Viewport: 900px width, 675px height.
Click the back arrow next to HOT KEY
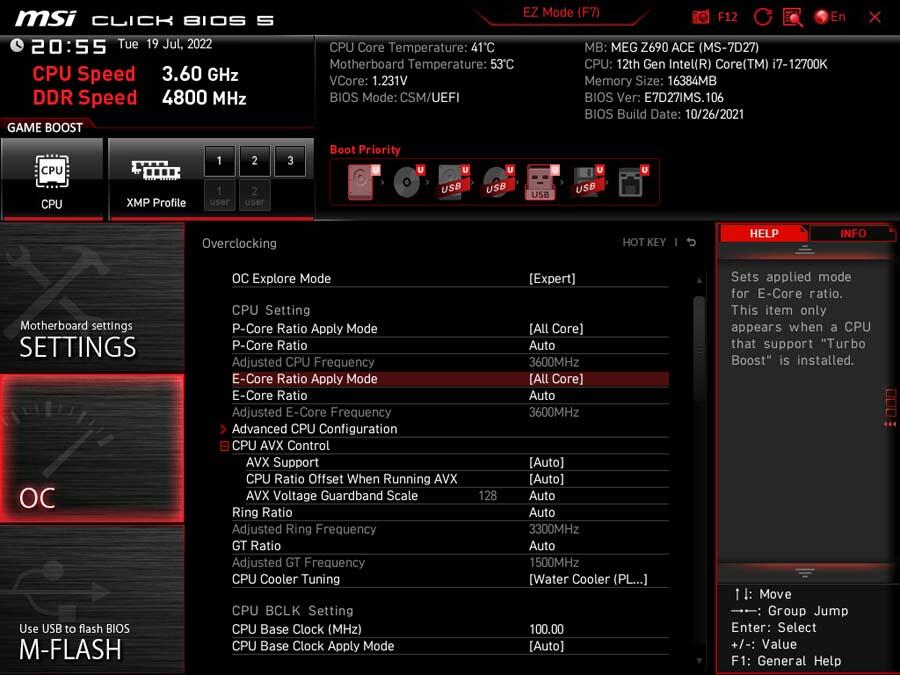pos(691,242)
